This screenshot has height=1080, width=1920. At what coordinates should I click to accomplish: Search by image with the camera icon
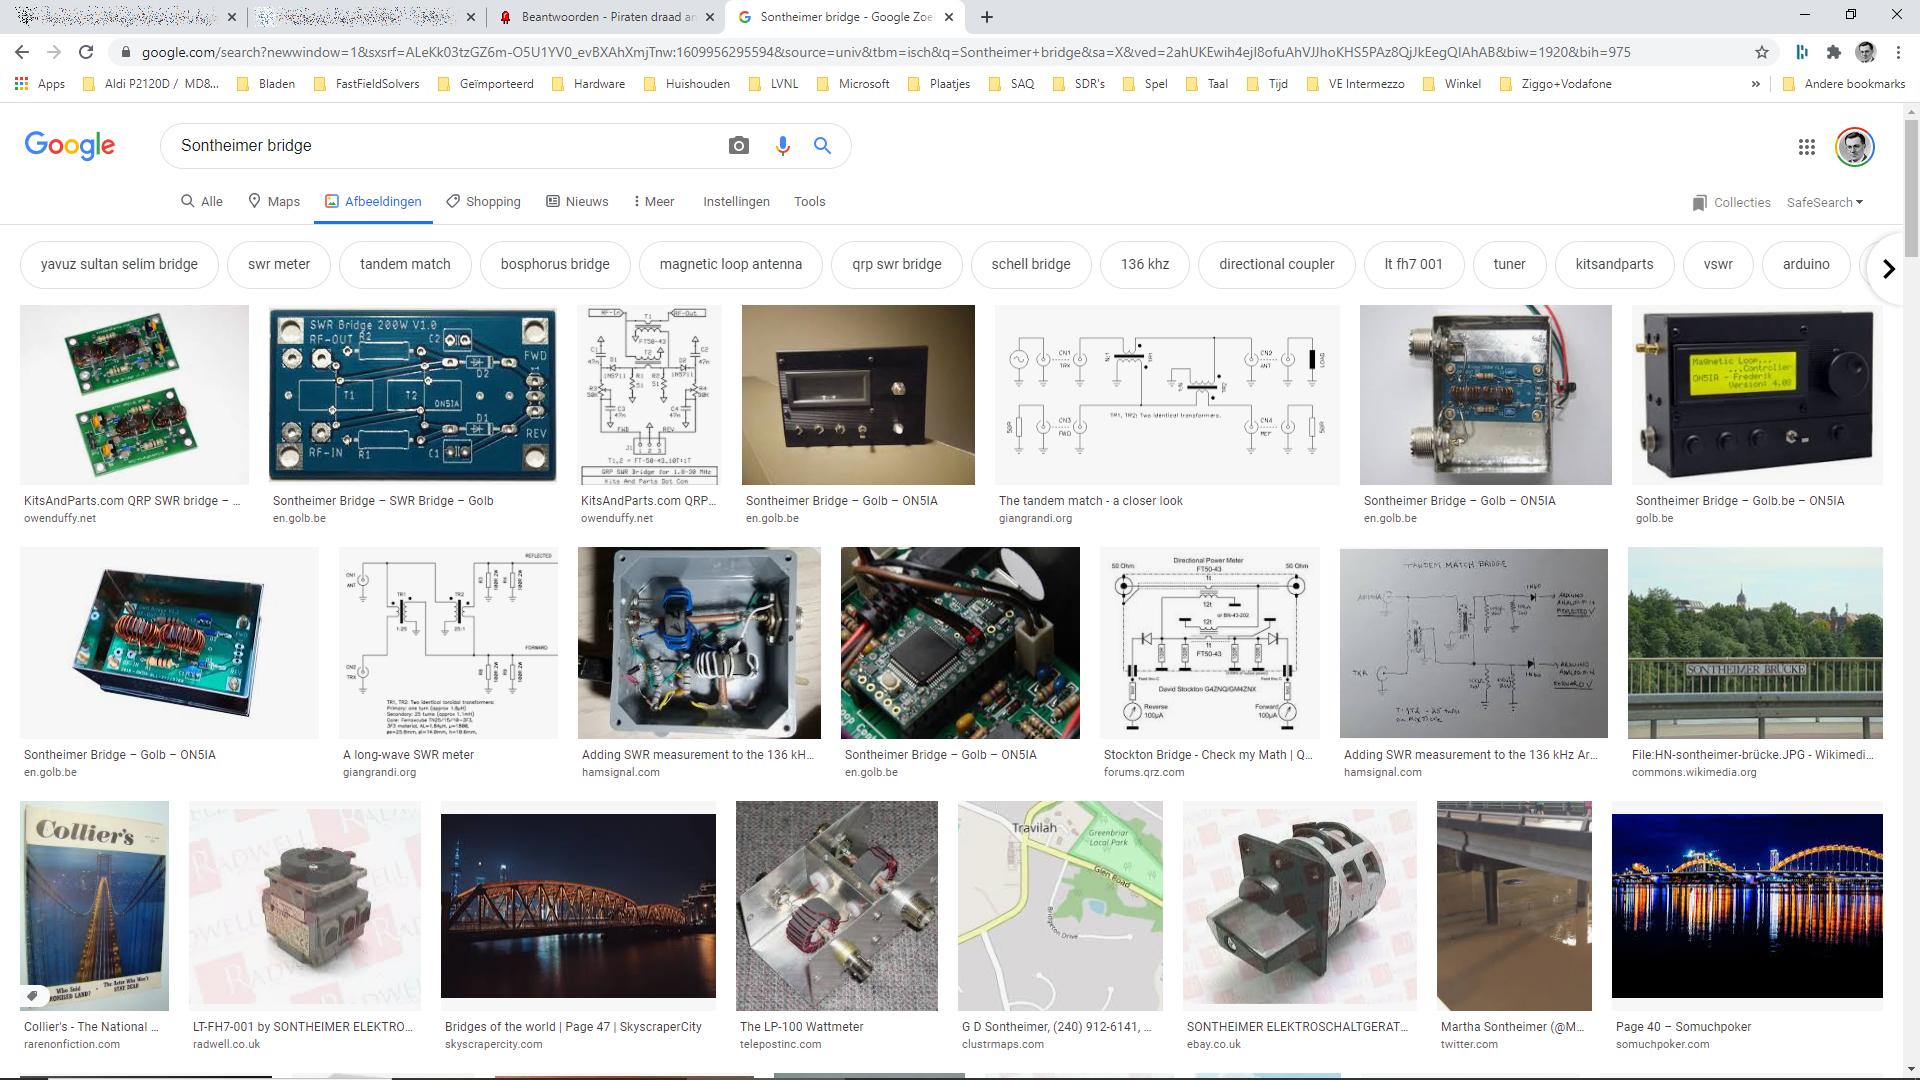pyautogui.click(x=739, y=146)
